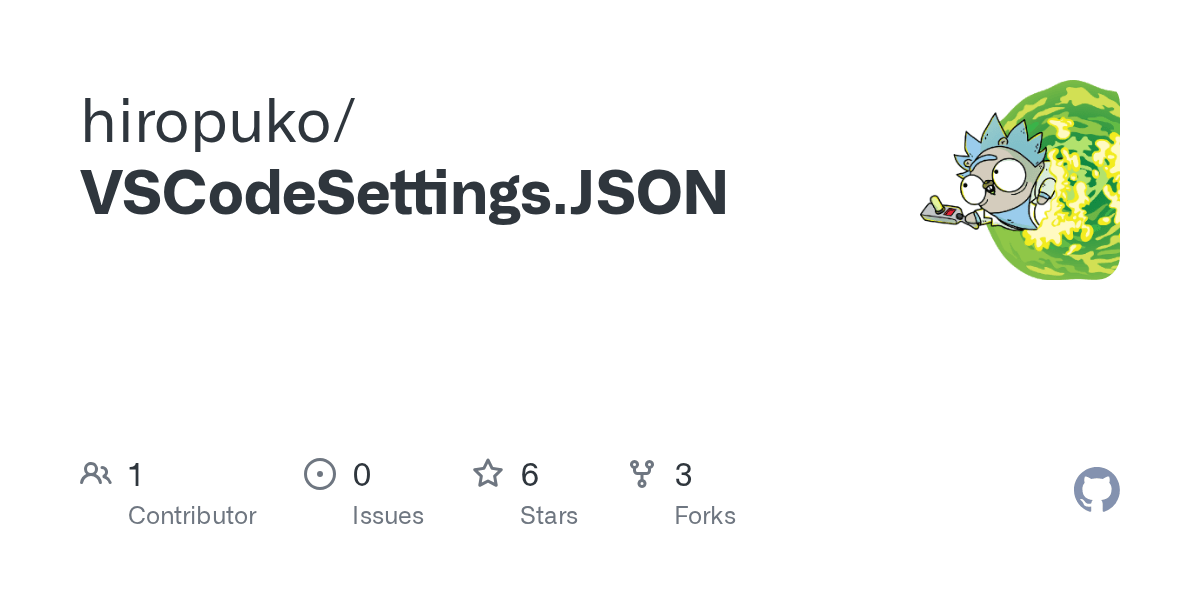Viewport: 1200px width, 600px height.
Task: Open the VSCodeSettings.JSON repository title
Action: coord(404,193)
